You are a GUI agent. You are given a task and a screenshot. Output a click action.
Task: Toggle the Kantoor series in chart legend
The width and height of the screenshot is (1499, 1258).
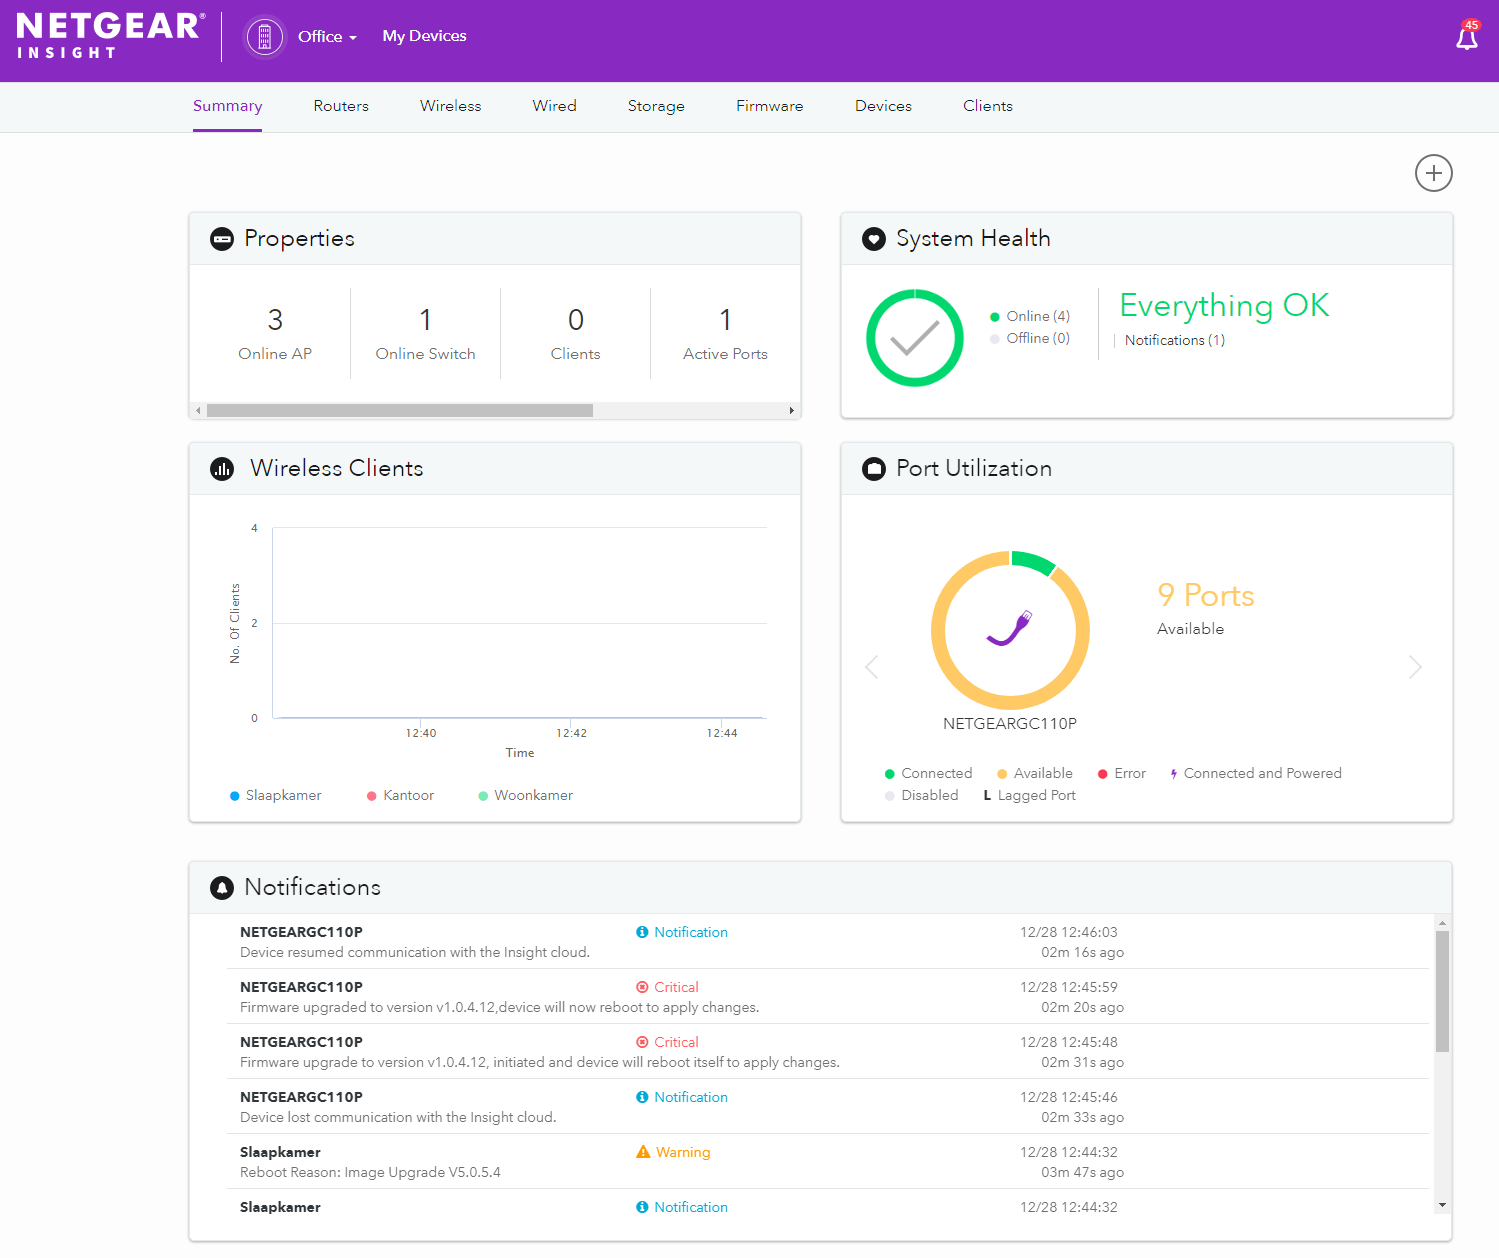coord(401,796)
